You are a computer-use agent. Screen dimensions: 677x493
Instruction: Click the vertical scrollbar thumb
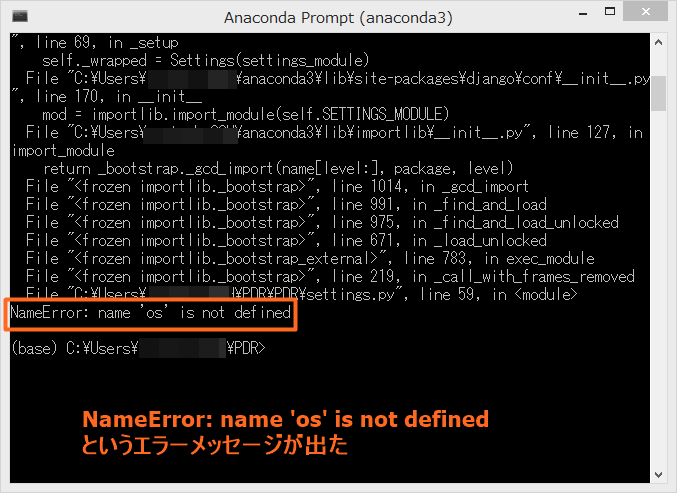(x=658, y=94)
